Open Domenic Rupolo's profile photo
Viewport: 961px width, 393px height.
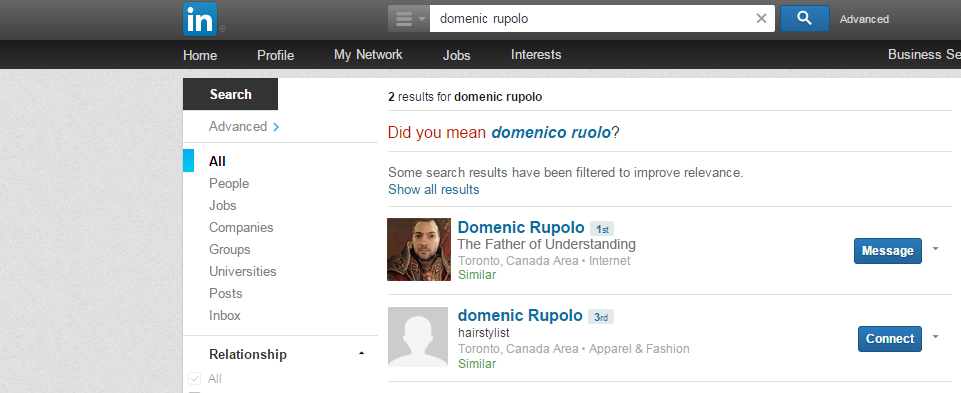(x=419, y=250)
